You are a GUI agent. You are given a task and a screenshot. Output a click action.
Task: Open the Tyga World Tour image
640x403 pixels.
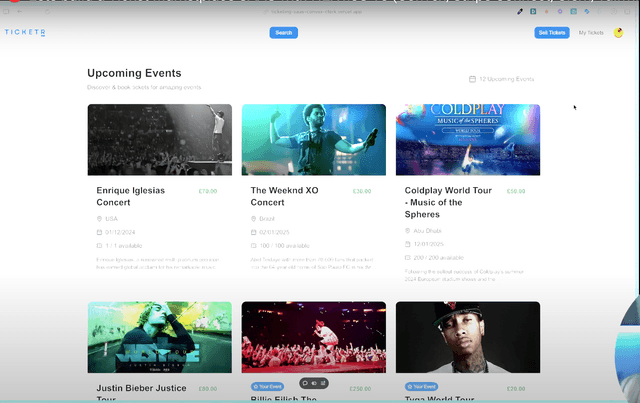[468, 337]
